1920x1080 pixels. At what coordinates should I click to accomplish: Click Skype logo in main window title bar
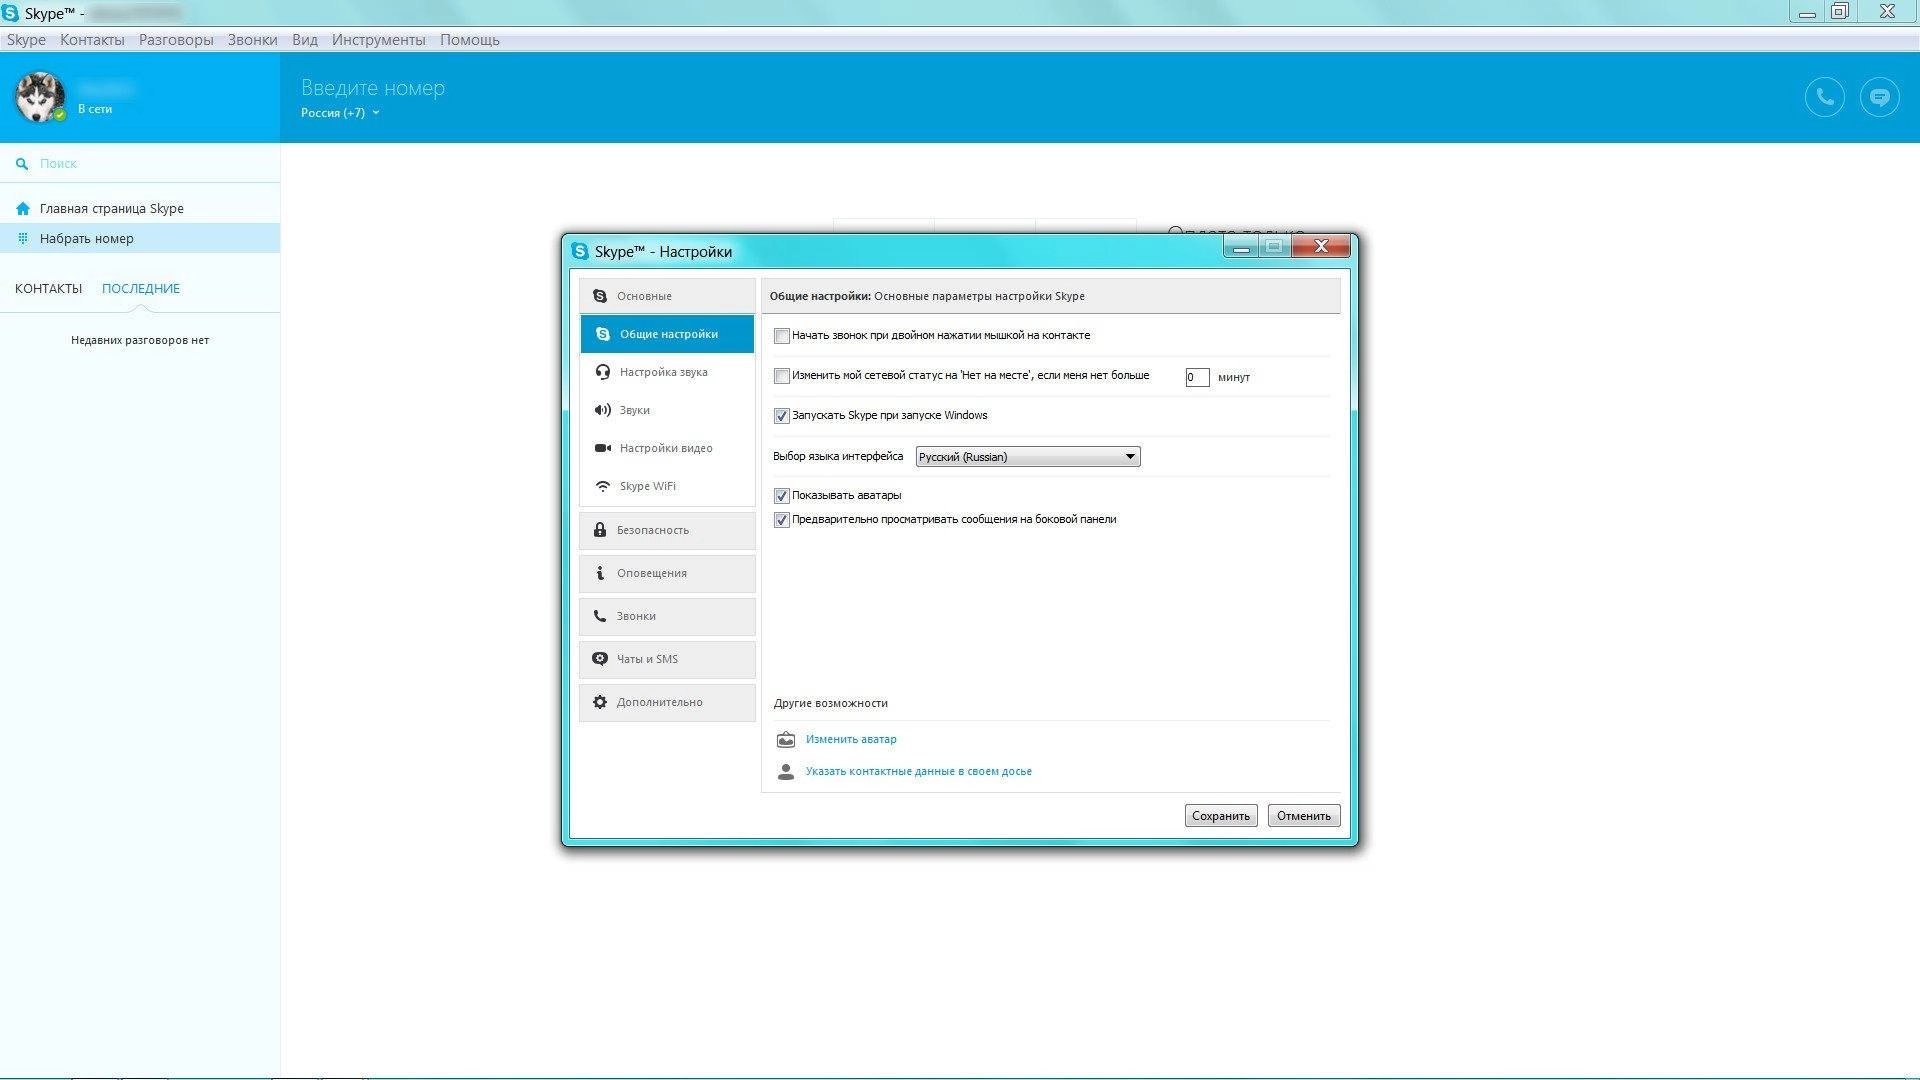[10, 13]
